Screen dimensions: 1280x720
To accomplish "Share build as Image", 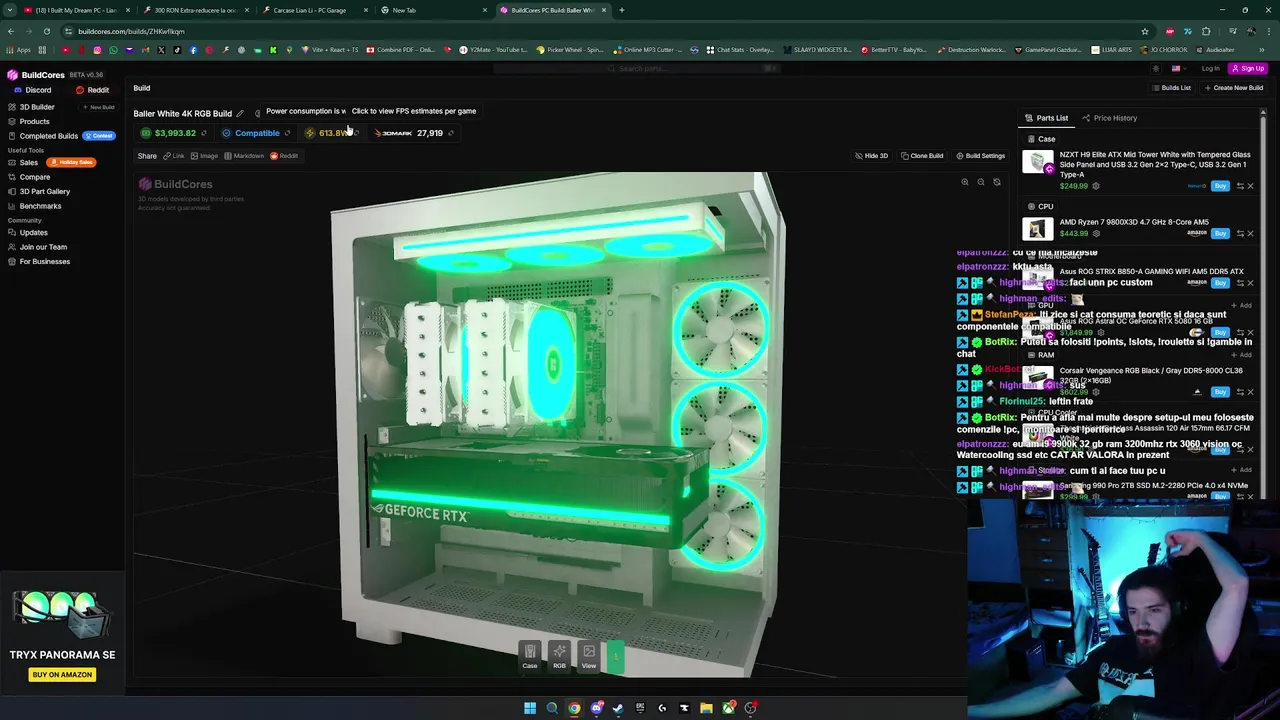I will pyautogui.click(x=205, y=156).
